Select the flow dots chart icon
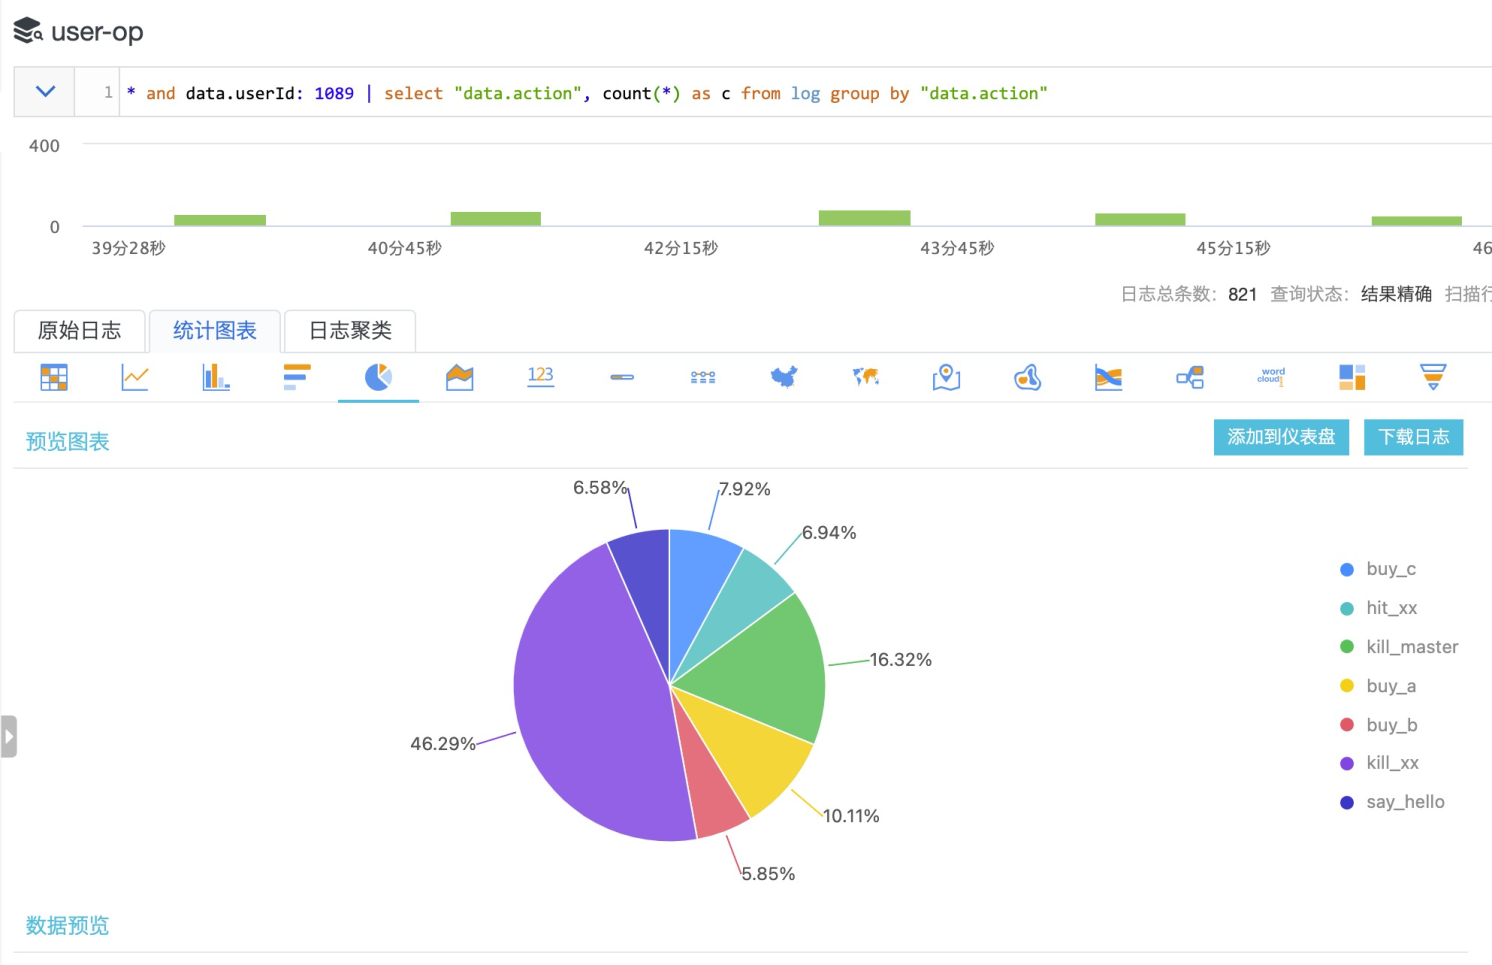The height and width of the screenshot is (965, 1492). click(x=703, y=377)
